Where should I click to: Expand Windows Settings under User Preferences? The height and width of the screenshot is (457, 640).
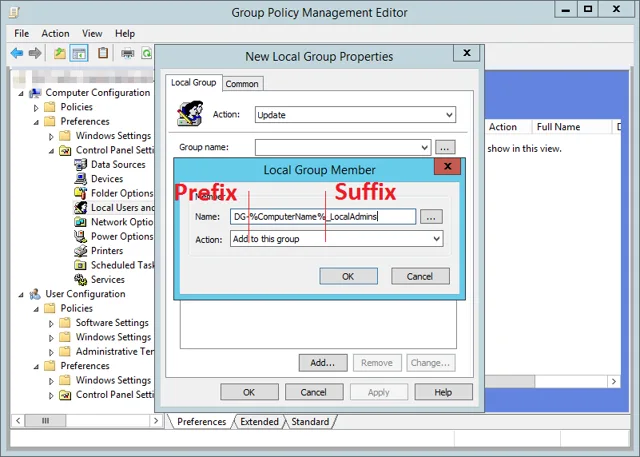(x=51, y=381)
